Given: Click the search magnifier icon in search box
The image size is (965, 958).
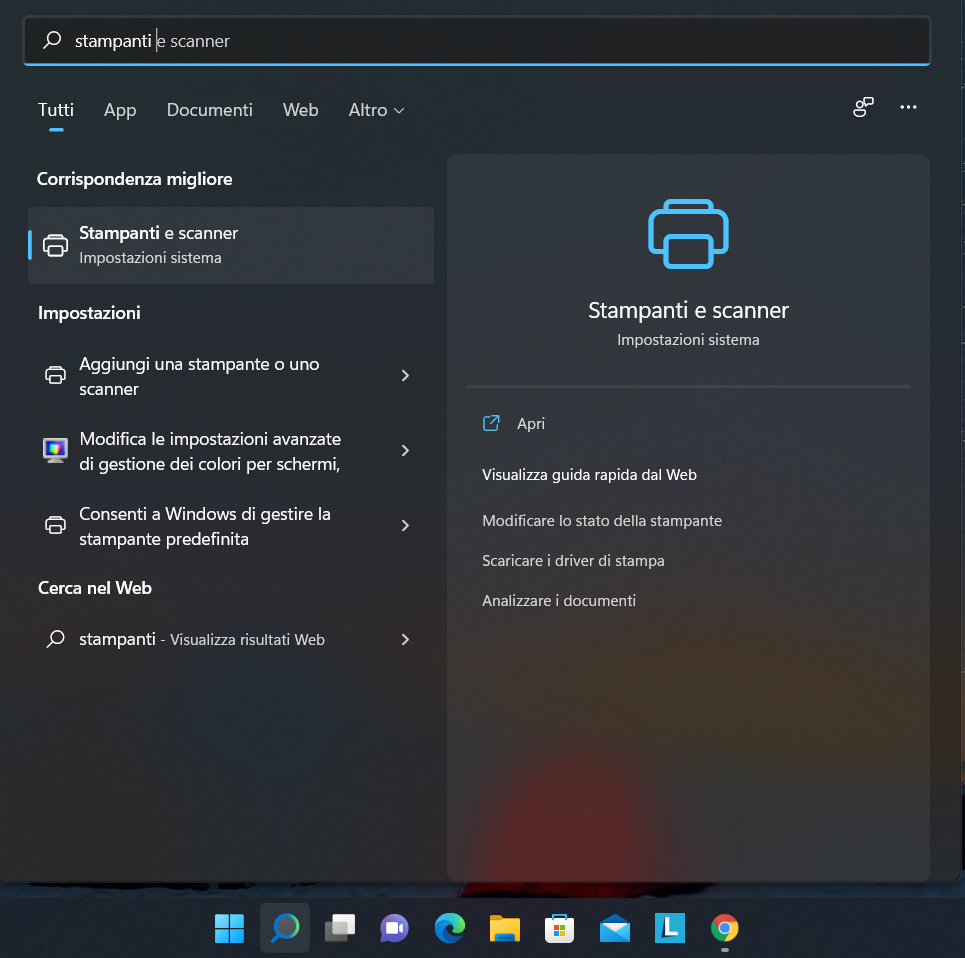Looking at the screenshot, I should pyautogui.click(x=52, y=40).
